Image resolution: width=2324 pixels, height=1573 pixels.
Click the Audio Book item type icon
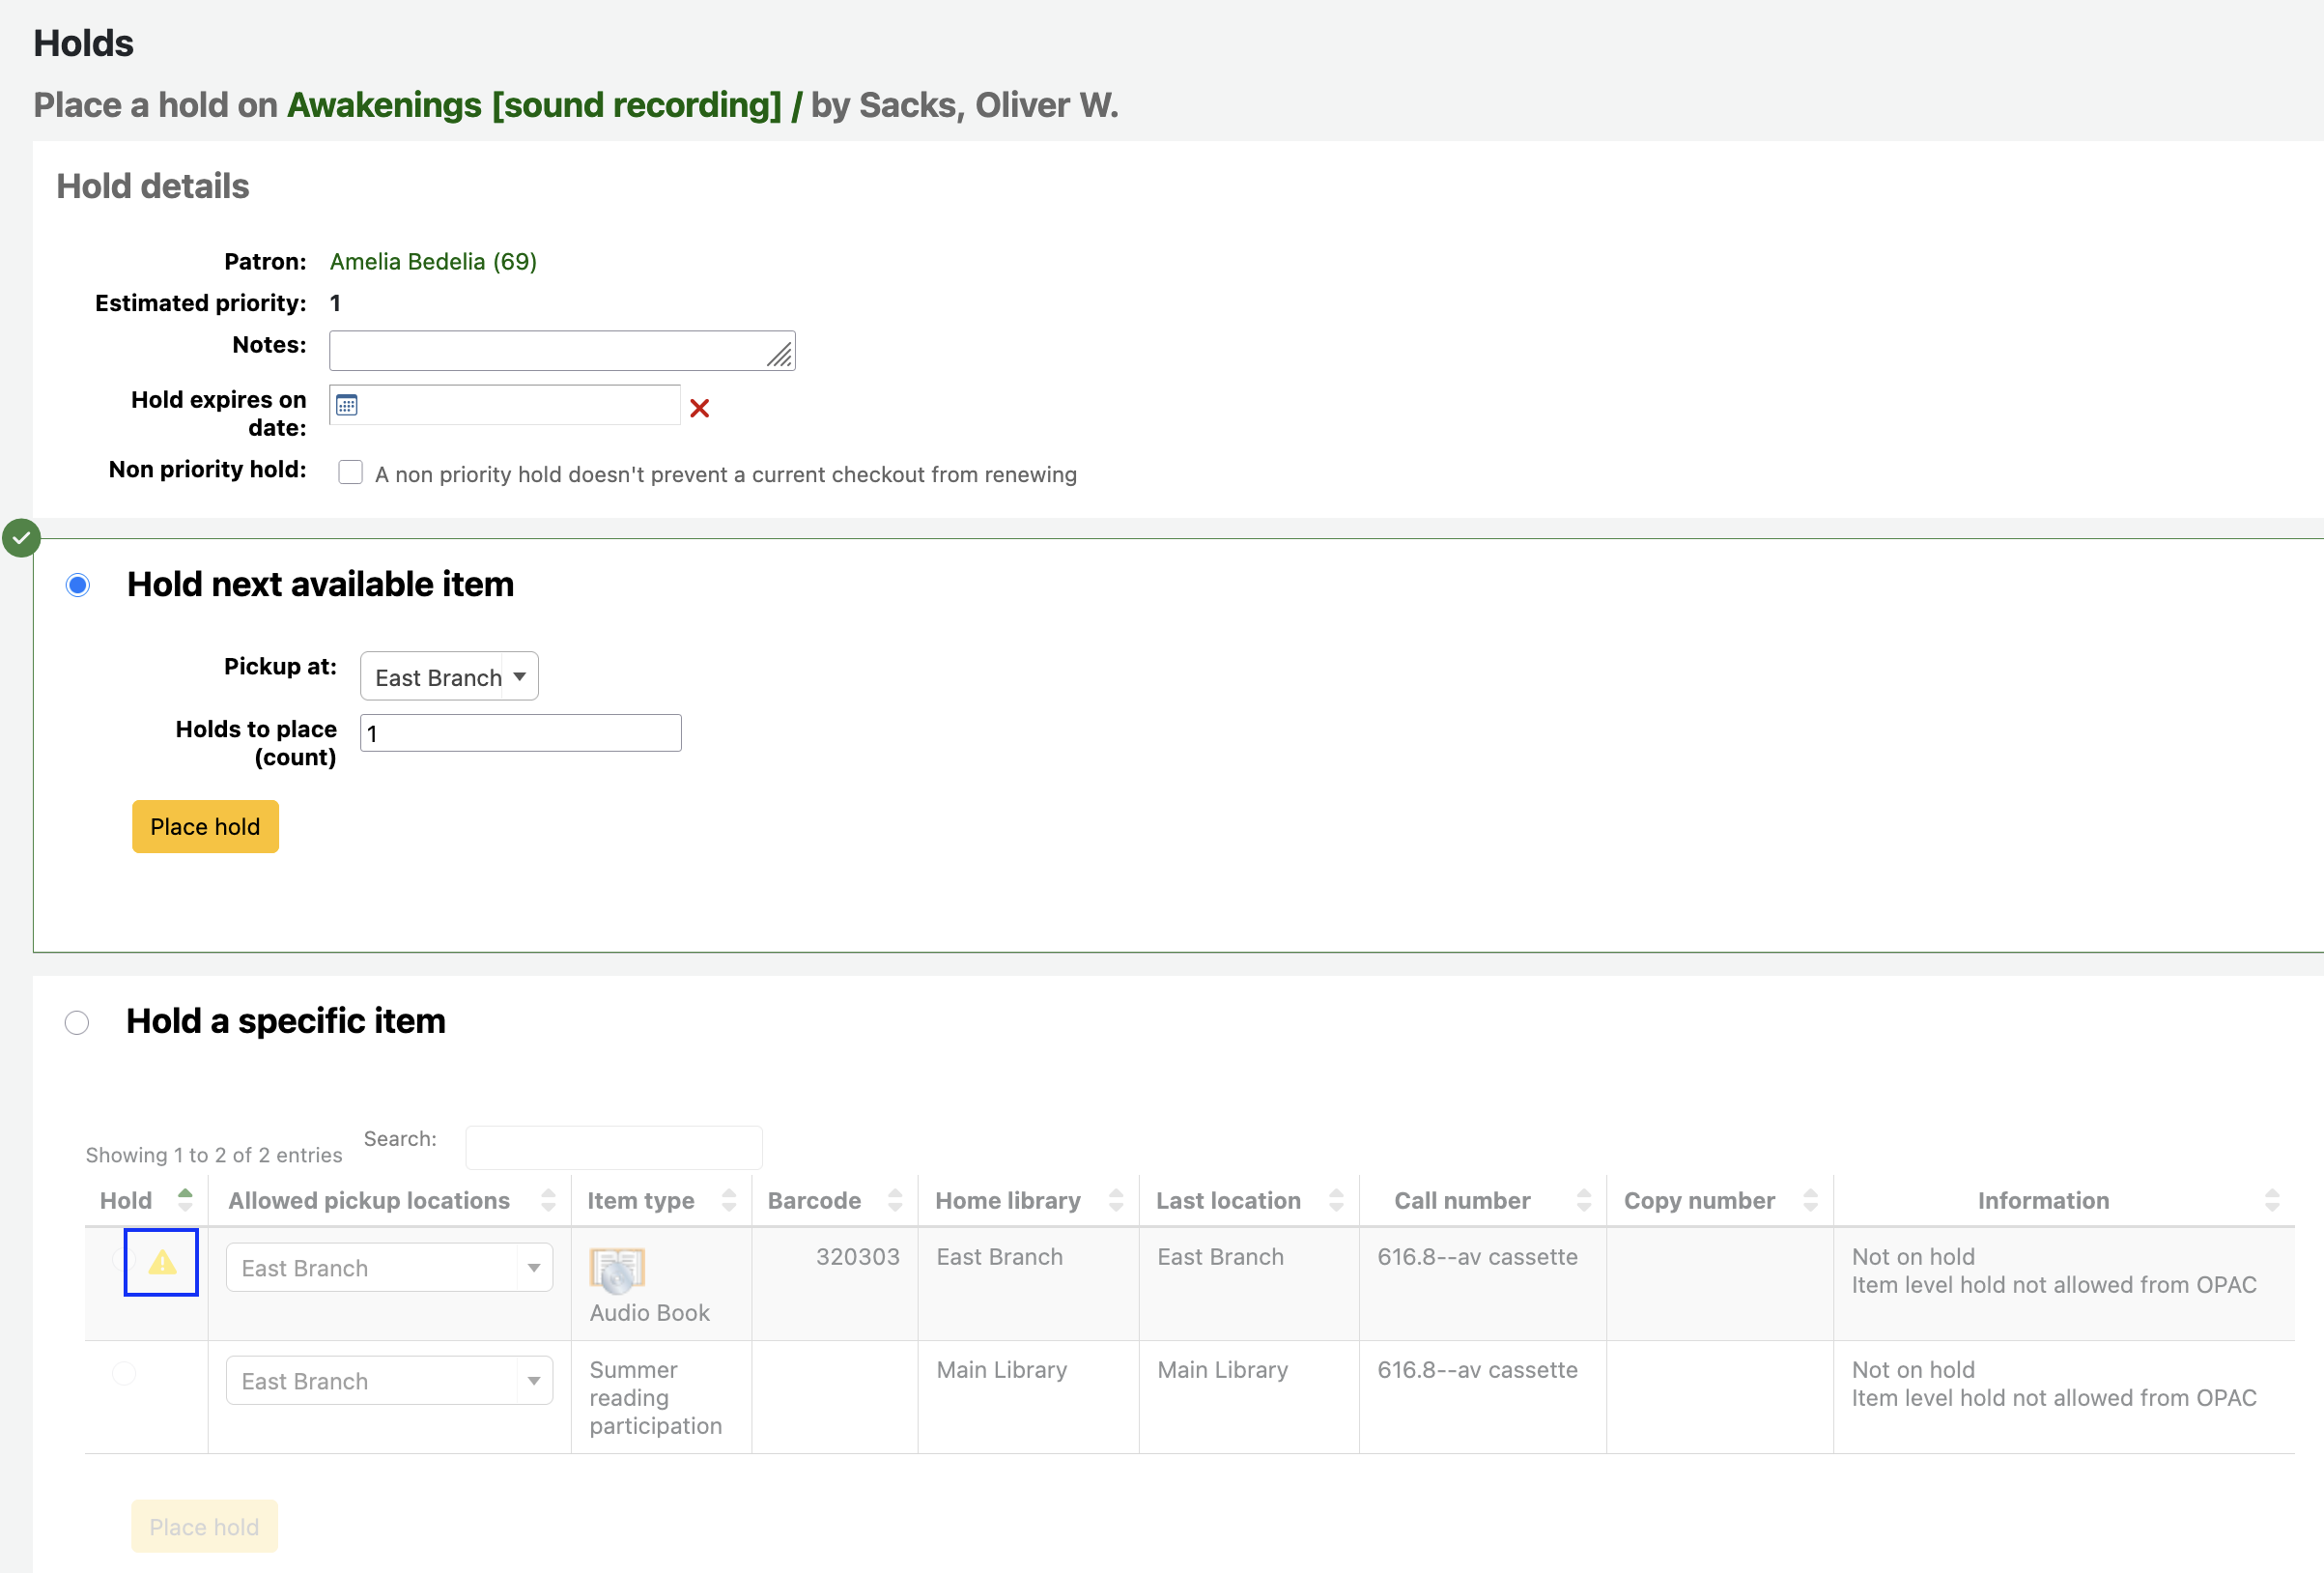click(617, 1269)
